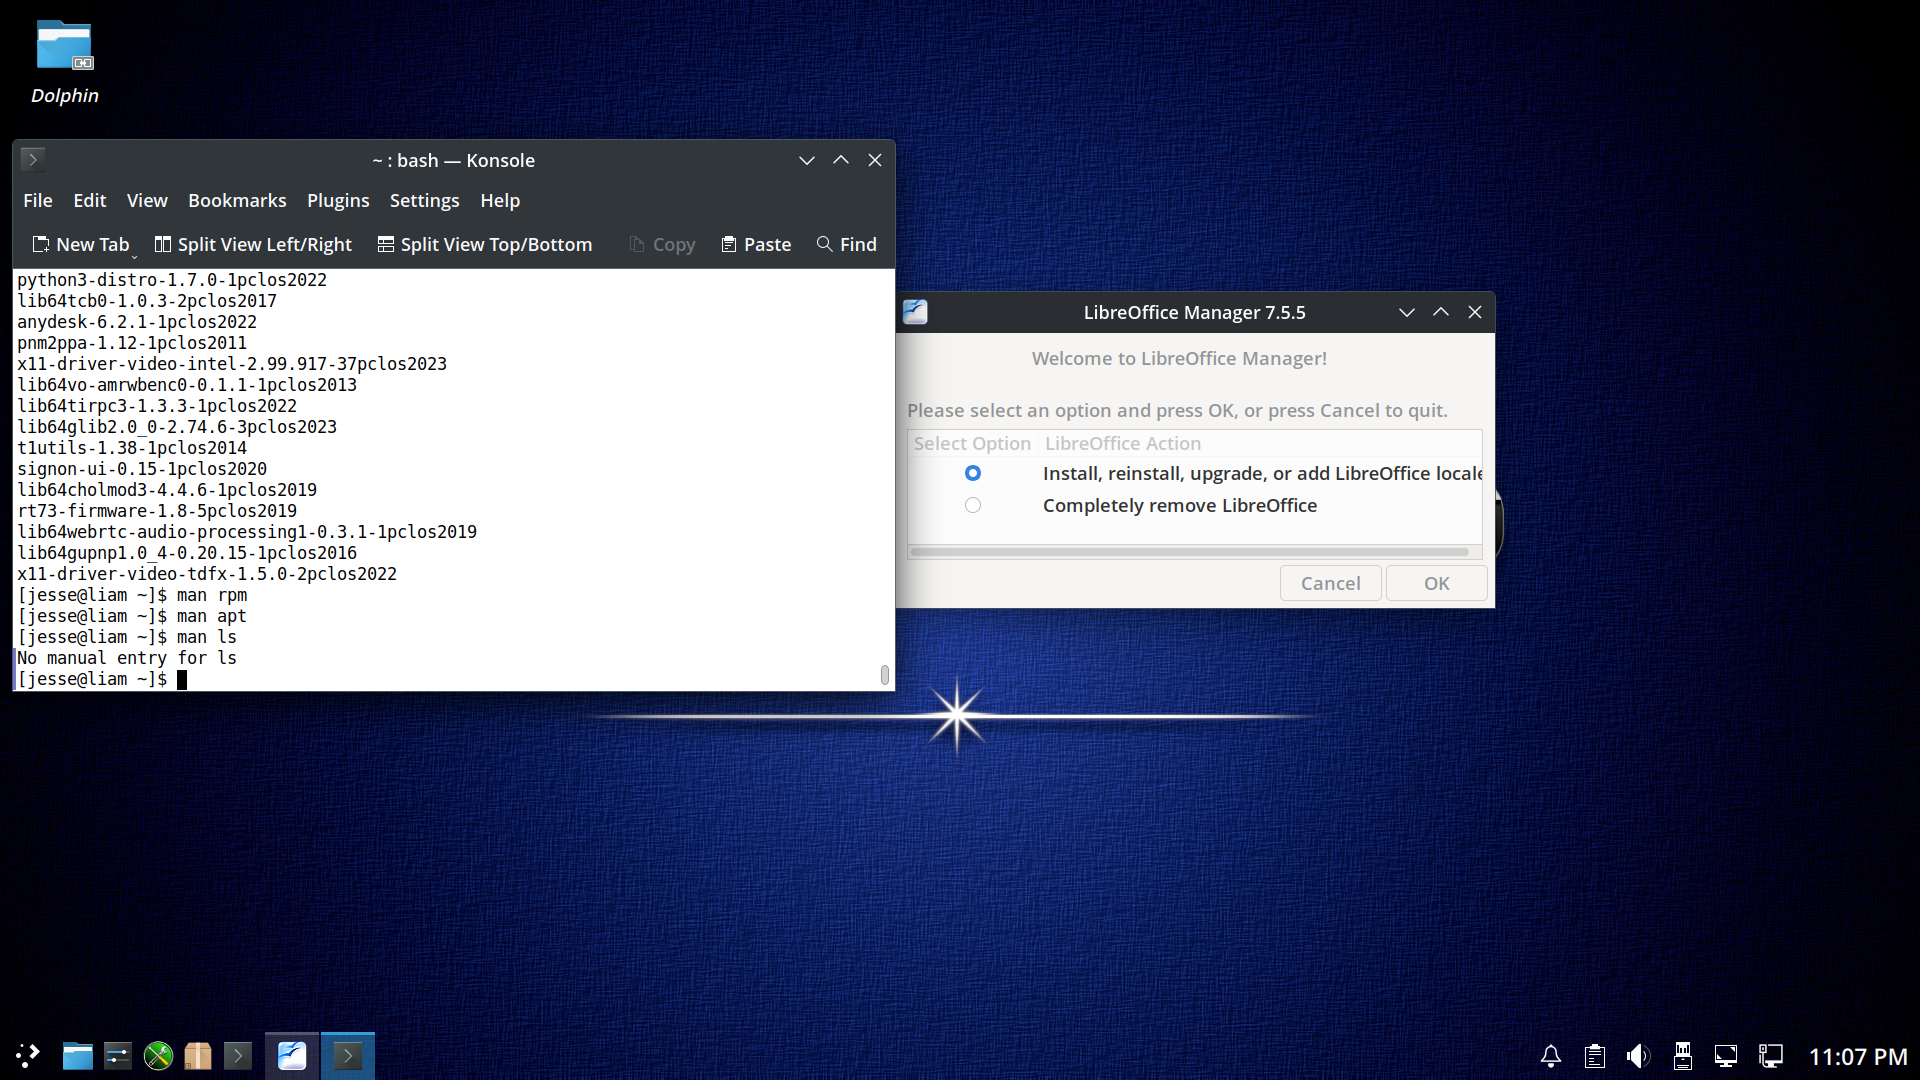Open System Settings from the taskbar
This screenshot has width=1920, height=1080.
[118, 1056]
